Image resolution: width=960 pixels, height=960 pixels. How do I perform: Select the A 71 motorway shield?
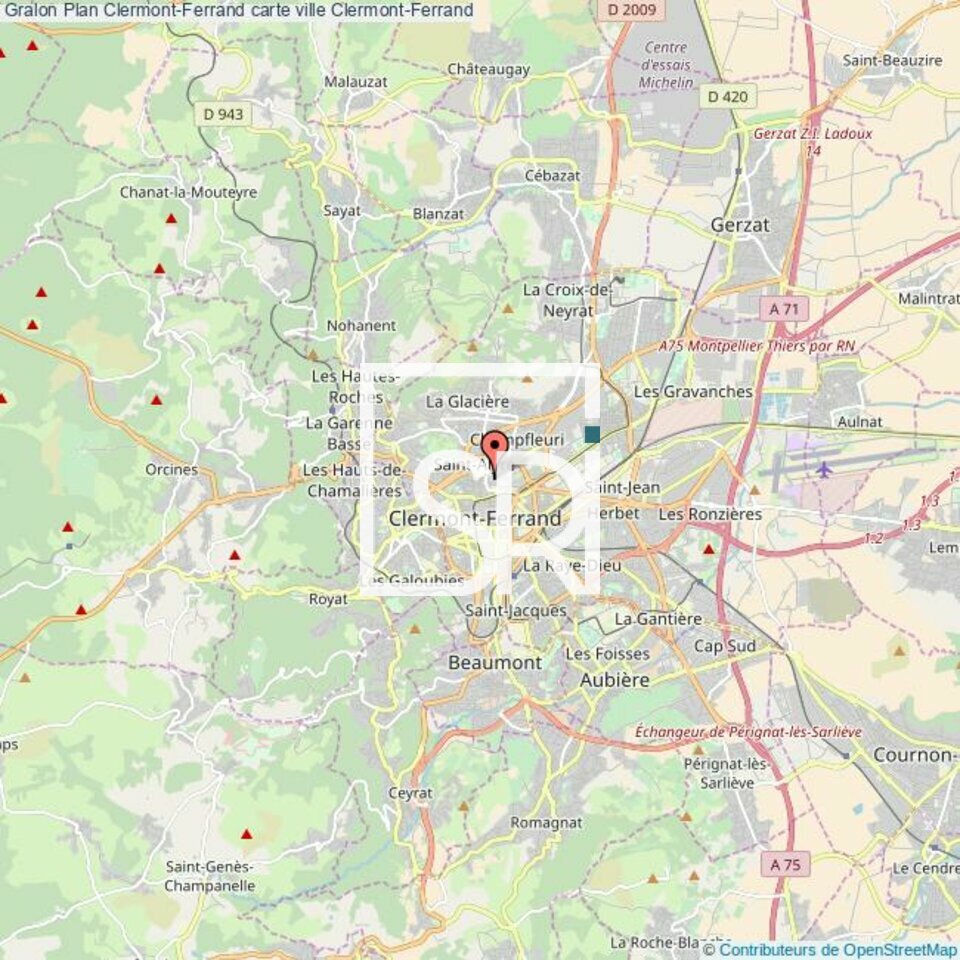[783, 310]
